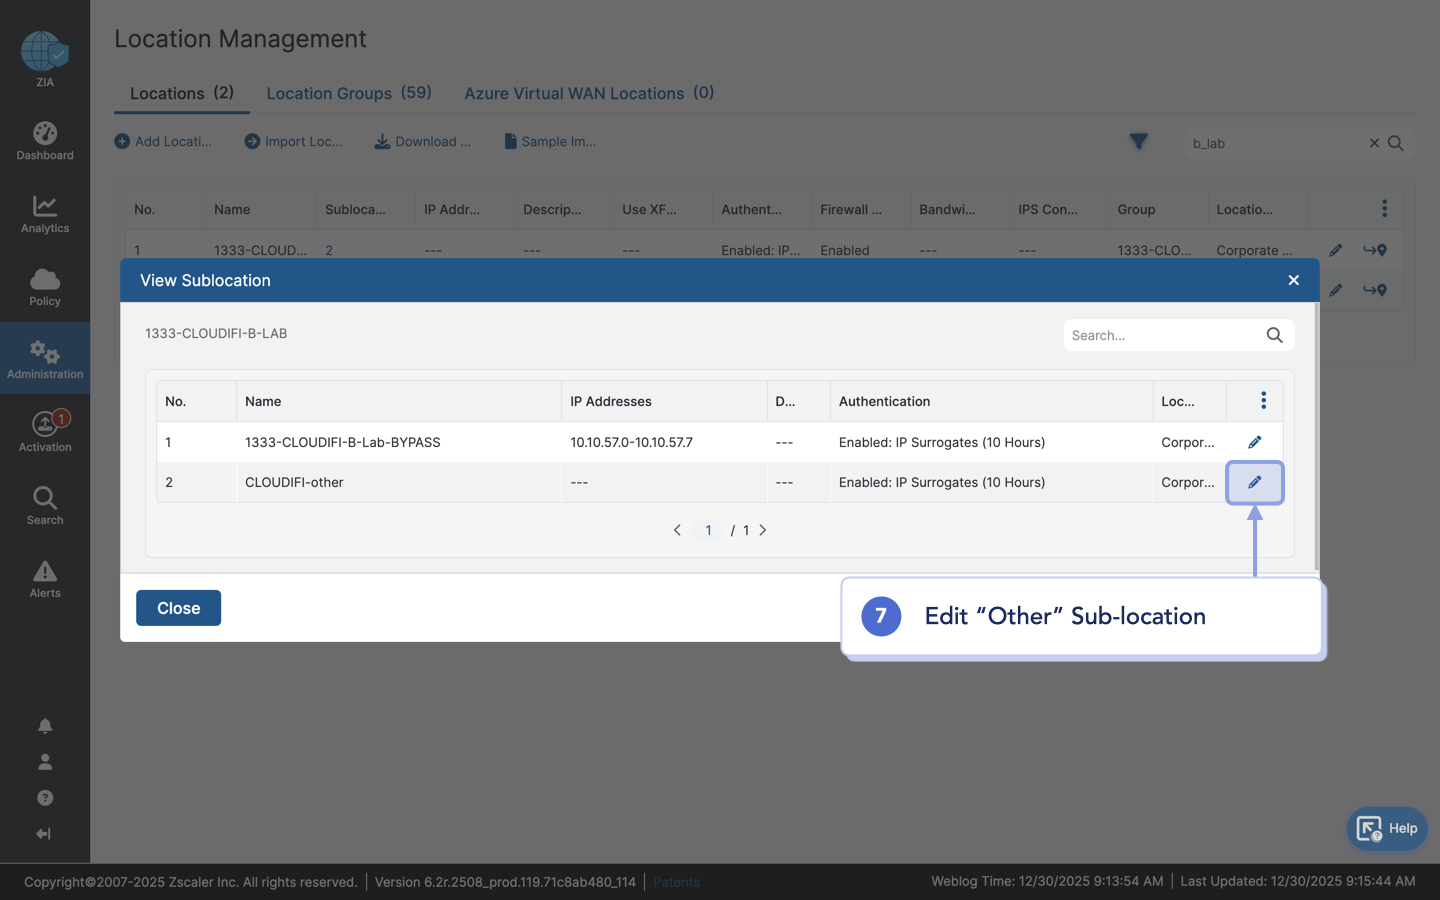The height and width of the screenshot is (900, 1440).
Task: Open the filter funnel for locations
Action: tap(1138, 142)
